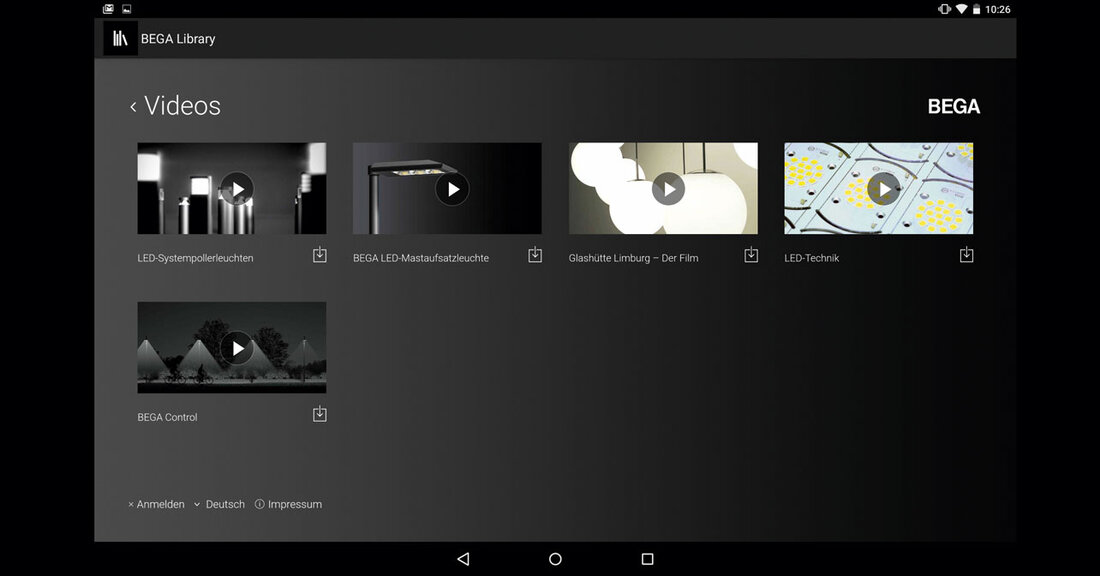Tap the Wi-Fi status icon
The height and width of the screenshot is (576, 1100).
(x=961, y=9)
